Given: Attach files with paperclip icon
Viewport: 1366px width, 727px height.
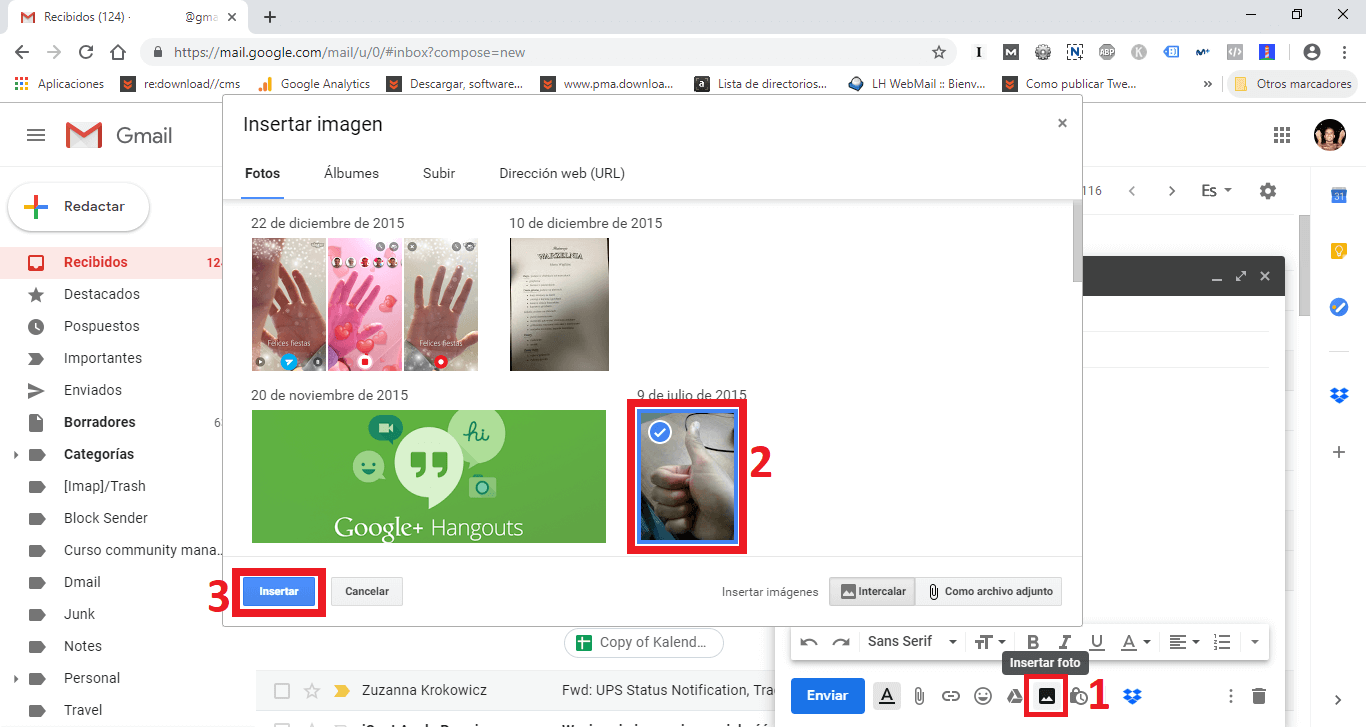Looking at the screenshot, I should (919, 696).
